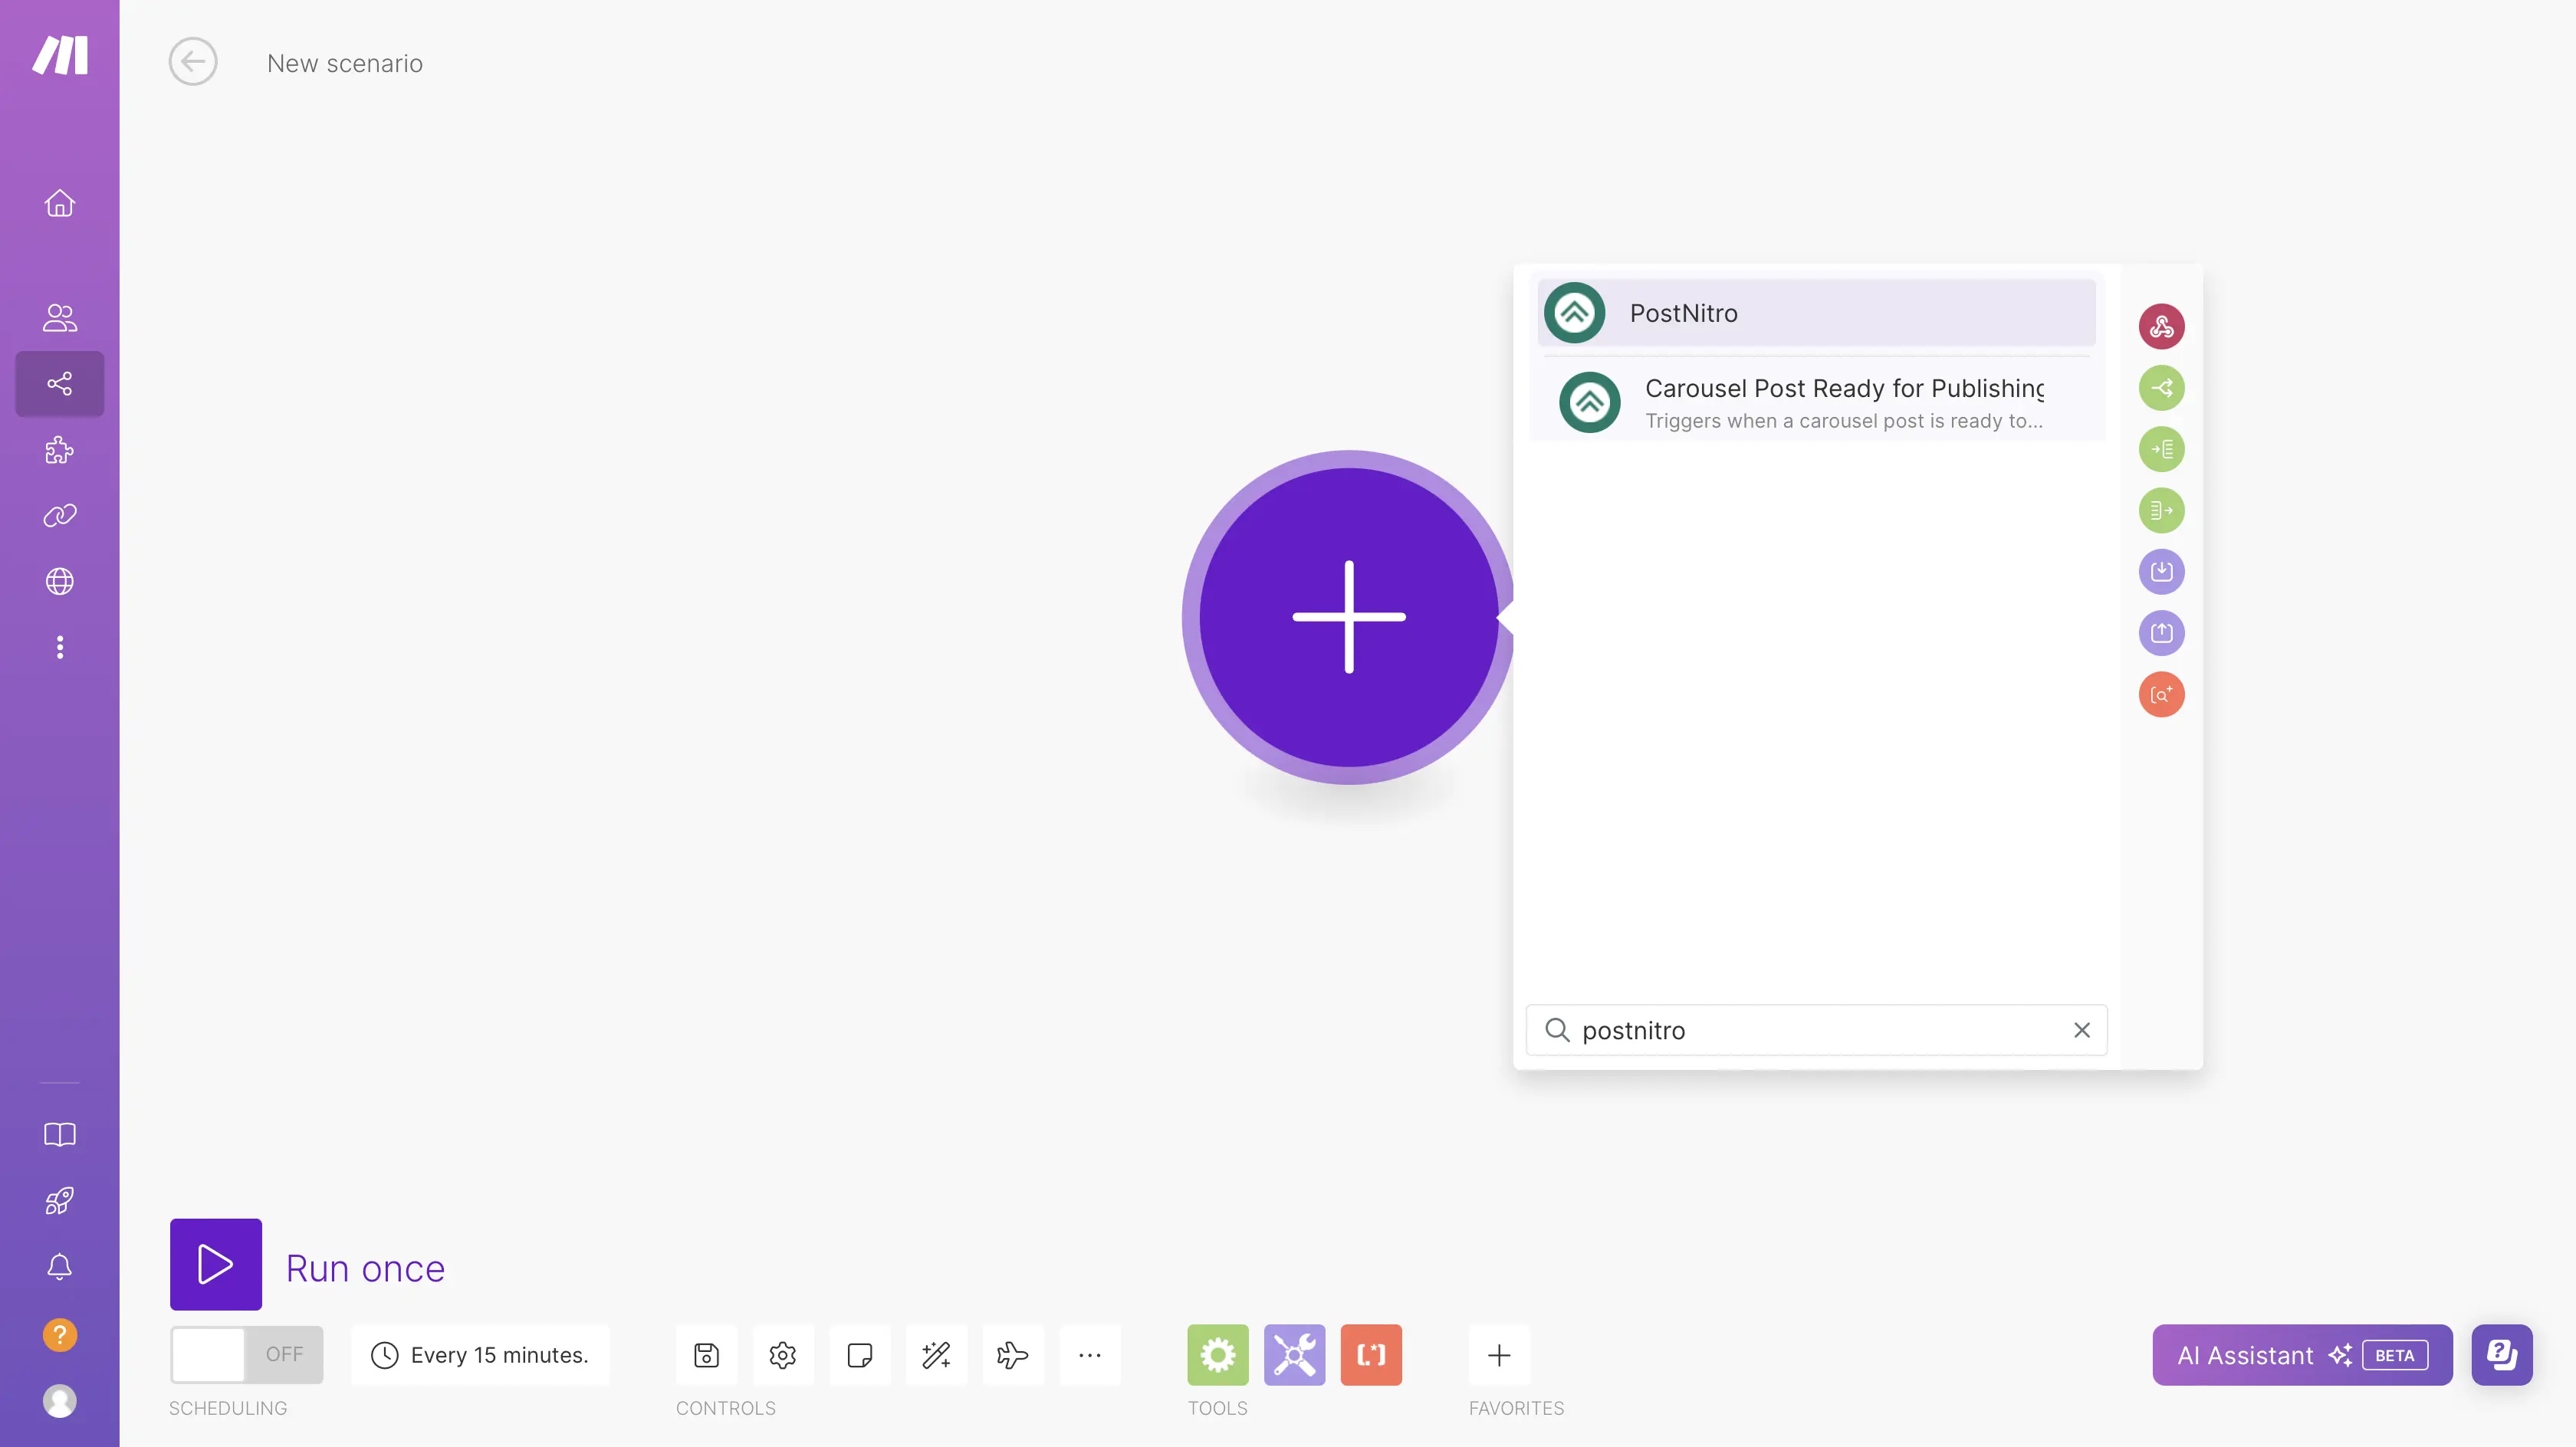Open the Notes sticky icon
Viewport: 2576px width, 1447px height.
point(859,1355)
